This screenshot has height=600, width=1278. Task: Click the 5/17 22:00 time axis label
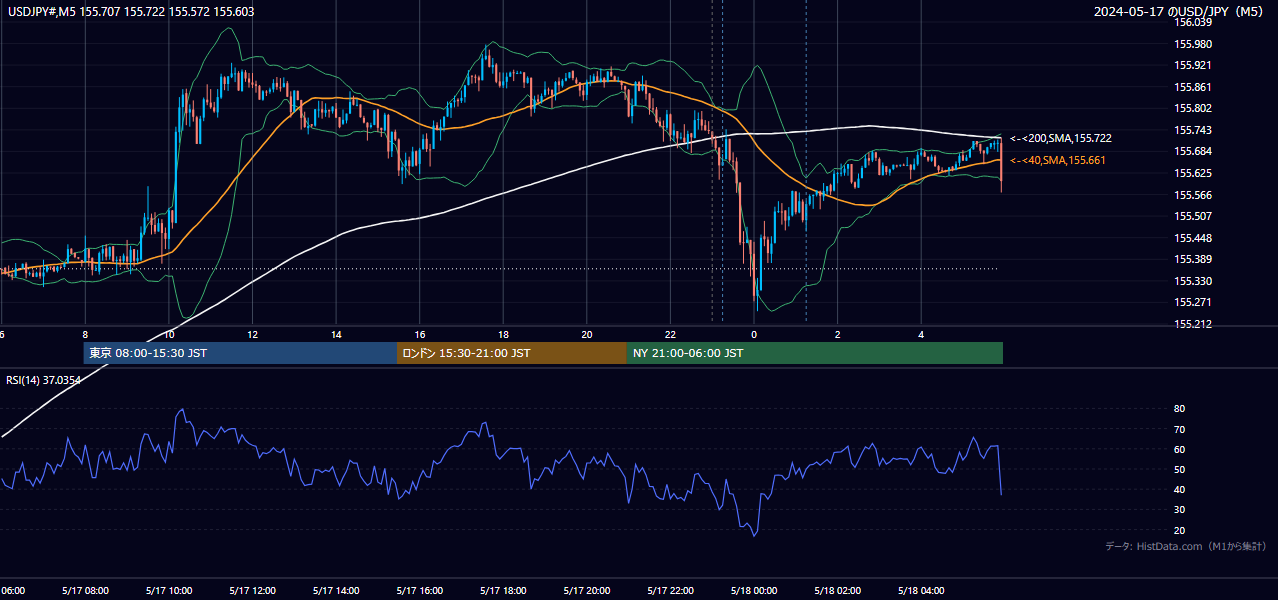[x=670, y=590]
